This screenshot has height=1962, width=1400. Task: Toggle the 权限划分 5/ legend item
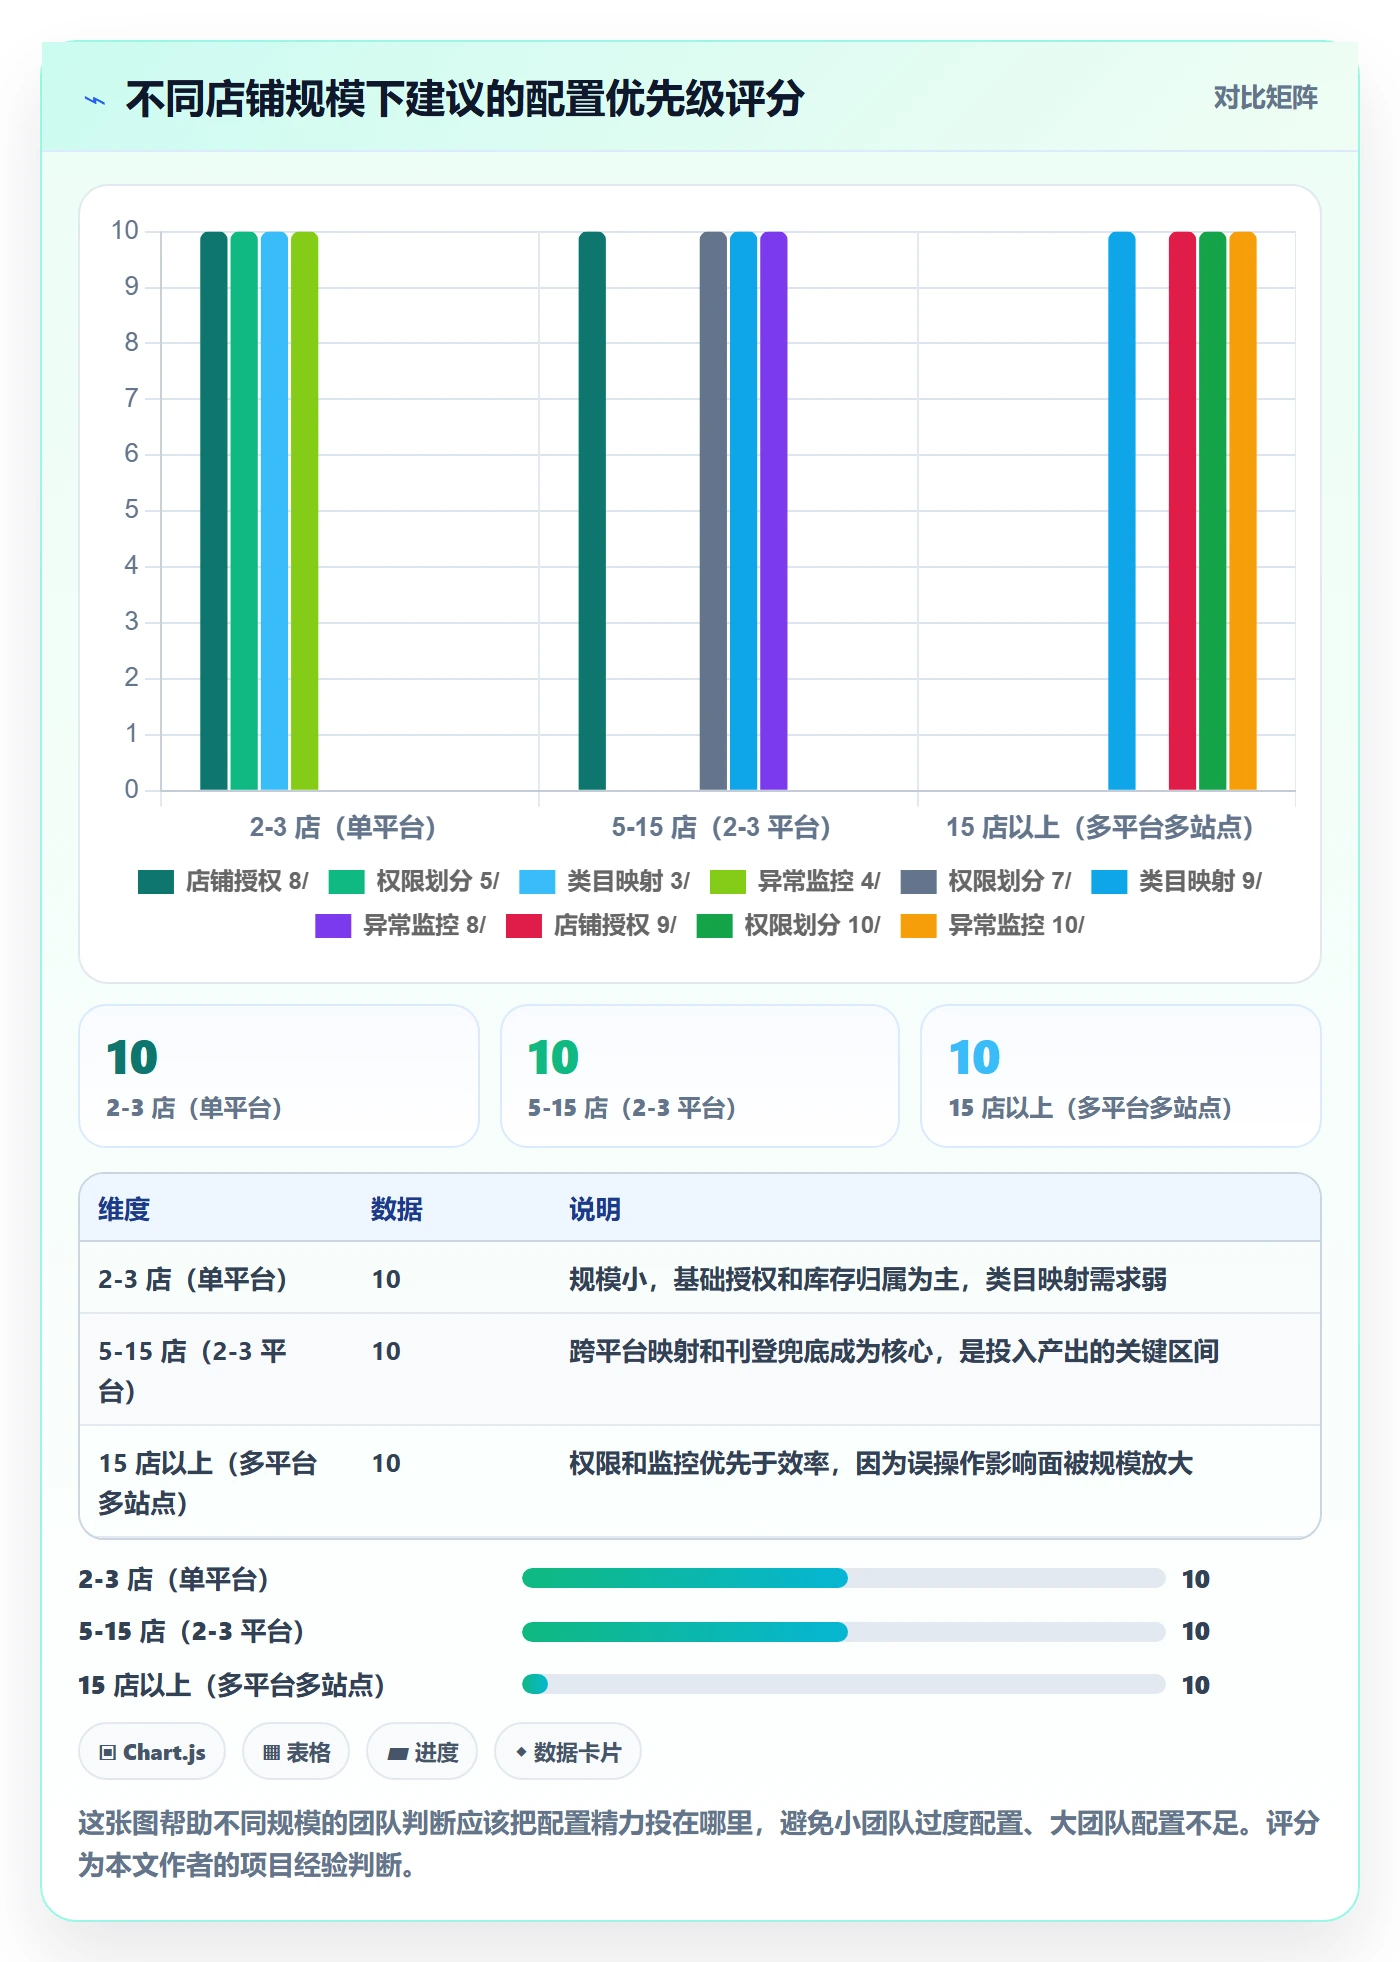pyautogui.click(x=414, y=881)
